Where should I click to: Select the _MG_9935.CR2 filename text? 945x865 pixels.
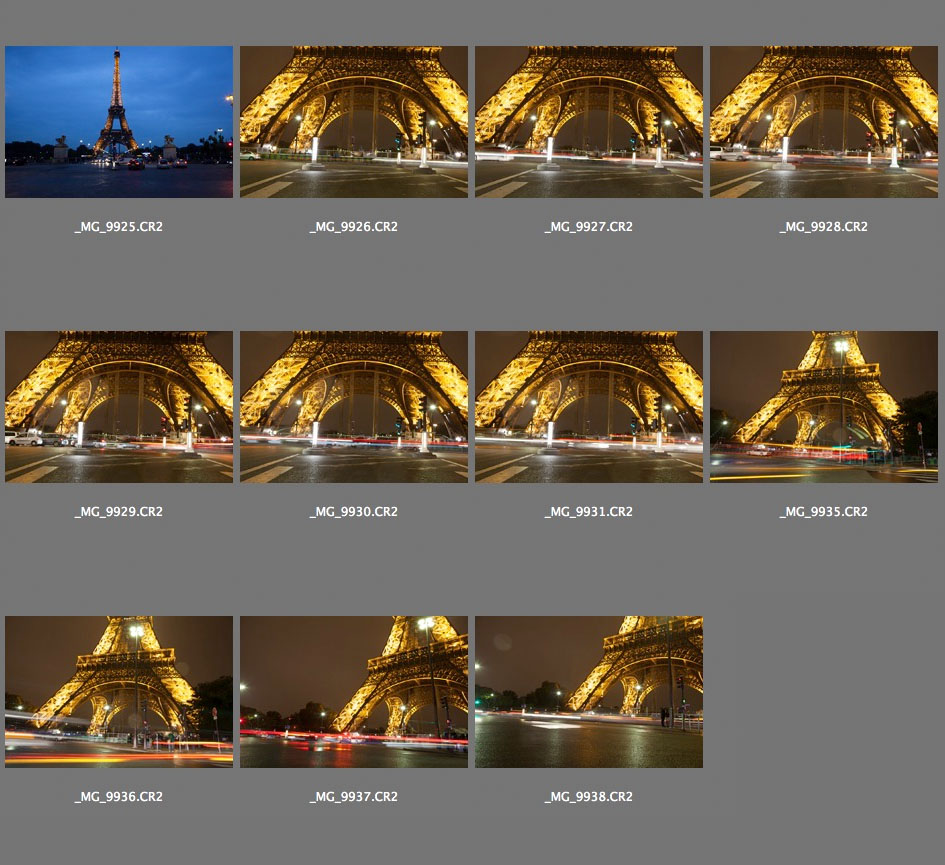(x=824, y=512)
